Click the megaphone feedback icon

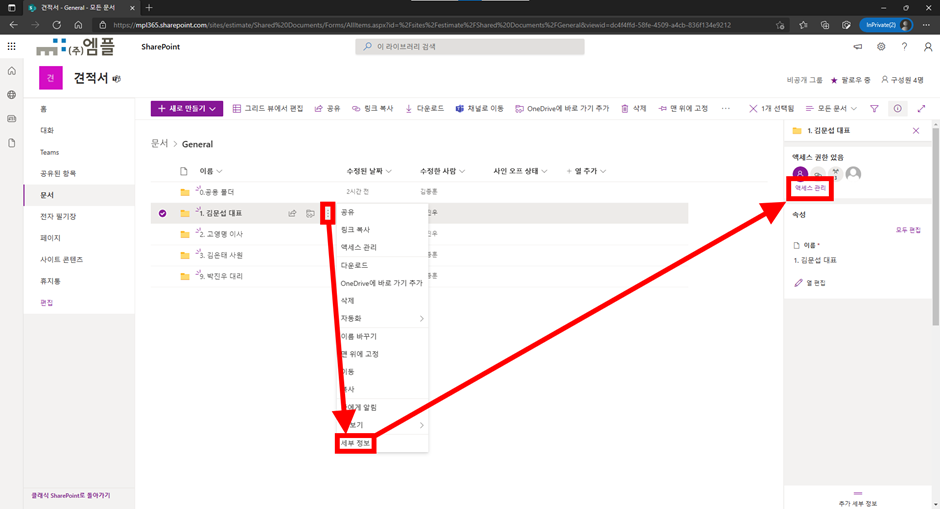click(858, 46)
